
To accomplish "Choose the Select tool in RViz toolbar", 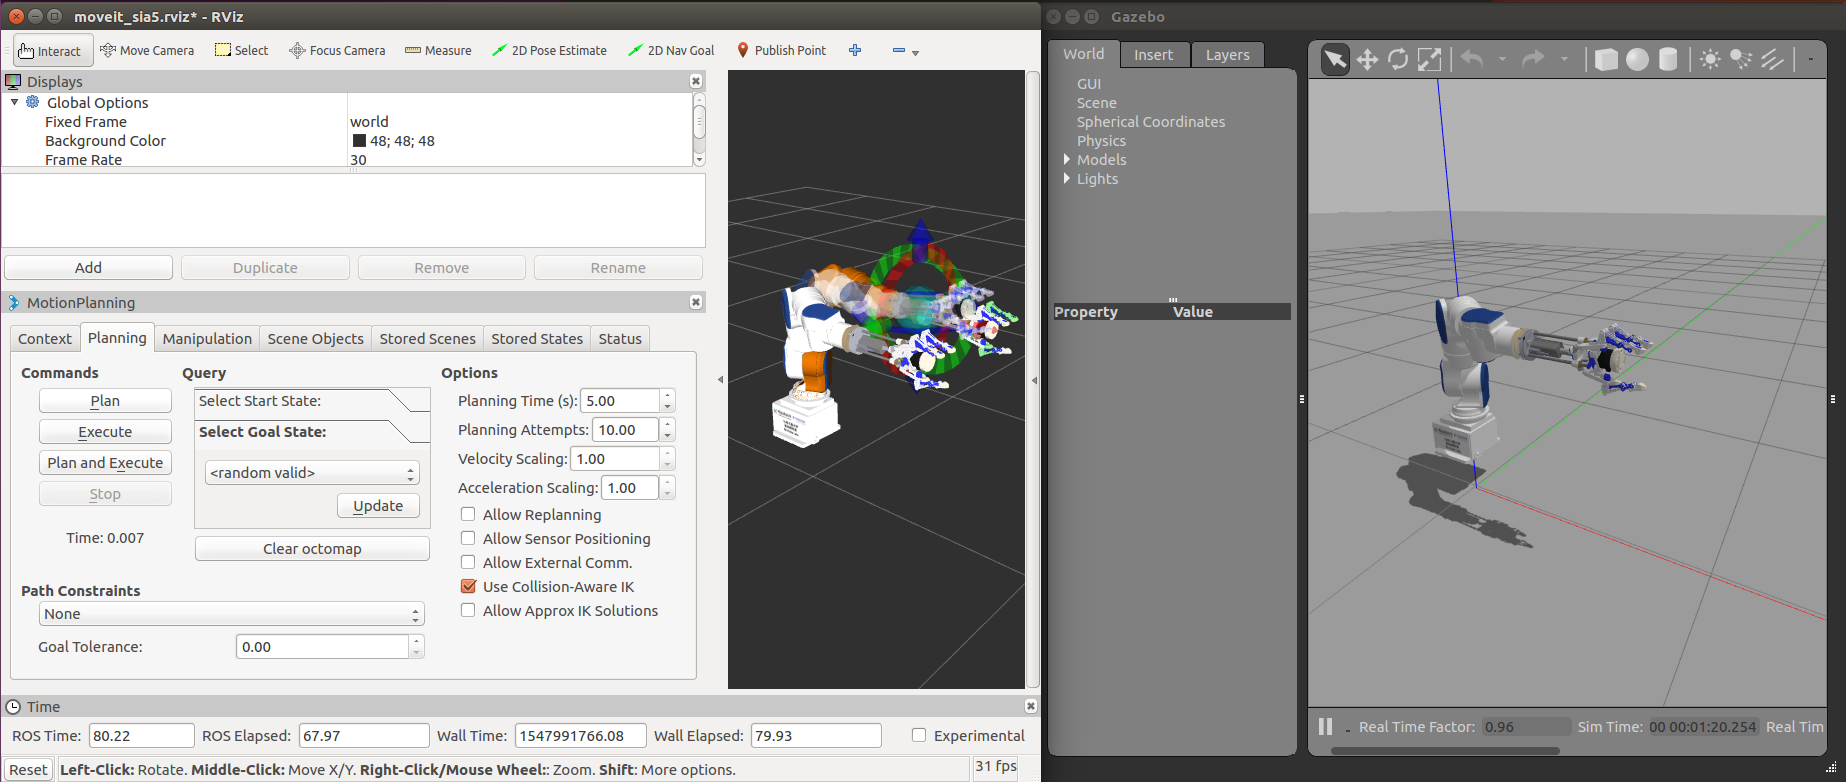I will (x=241, y=51).
